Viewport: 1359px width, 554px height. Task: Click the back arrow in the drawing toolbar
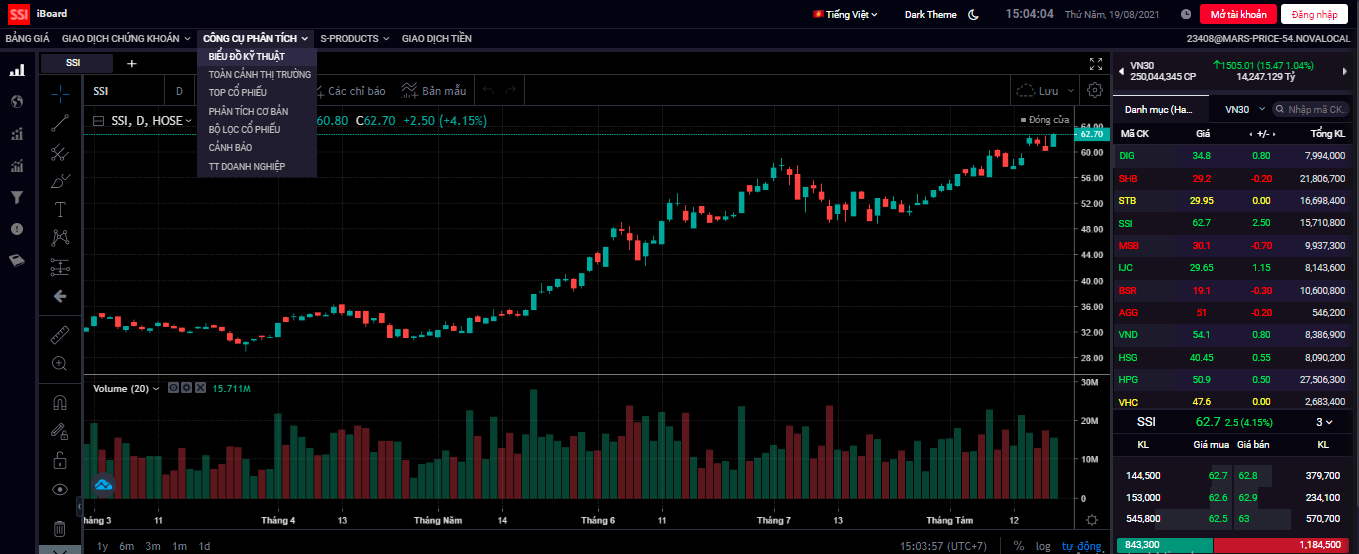[x=60, y=296]
